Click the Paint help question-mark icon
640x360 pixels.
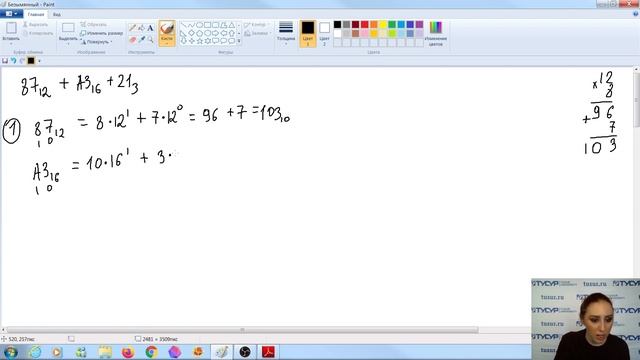636,14
